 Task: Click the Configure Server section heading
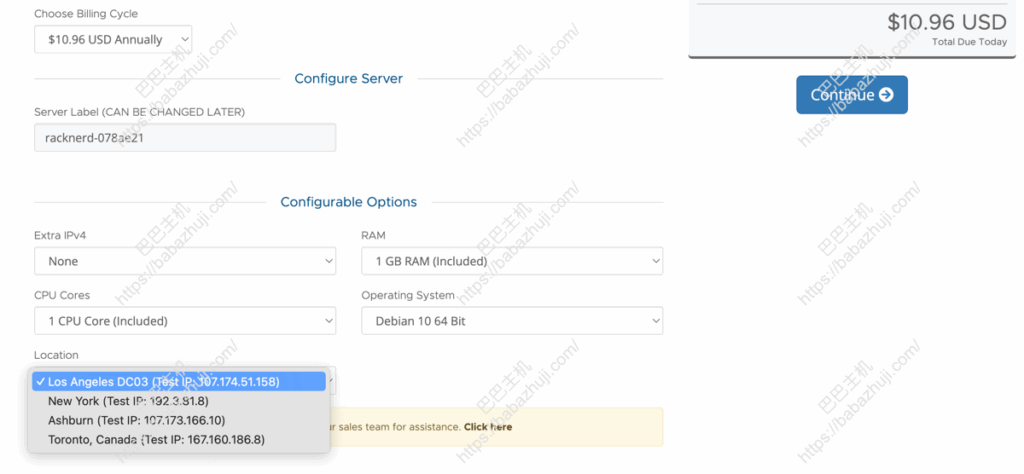click(348, 79)
